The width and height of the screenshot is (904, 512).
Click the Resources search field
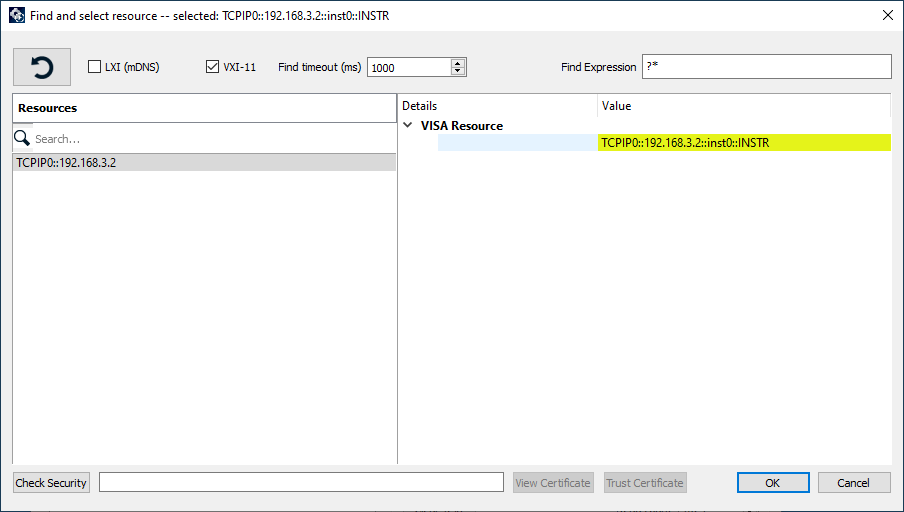pyautogui.click(x=213, y=139)
